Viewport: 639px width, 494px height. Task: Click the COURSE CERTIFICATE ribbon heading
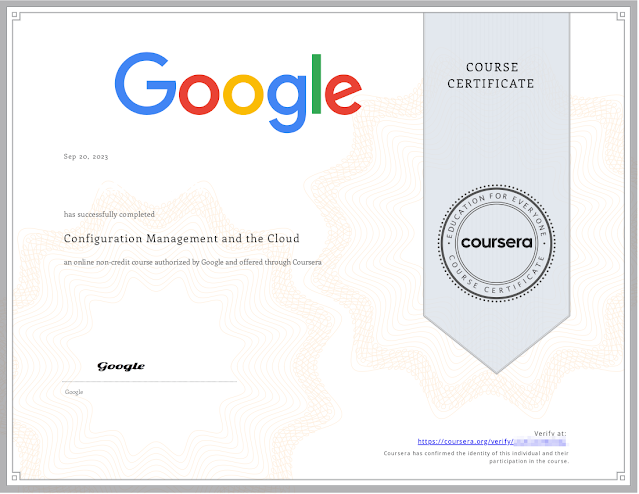(497, 75)
